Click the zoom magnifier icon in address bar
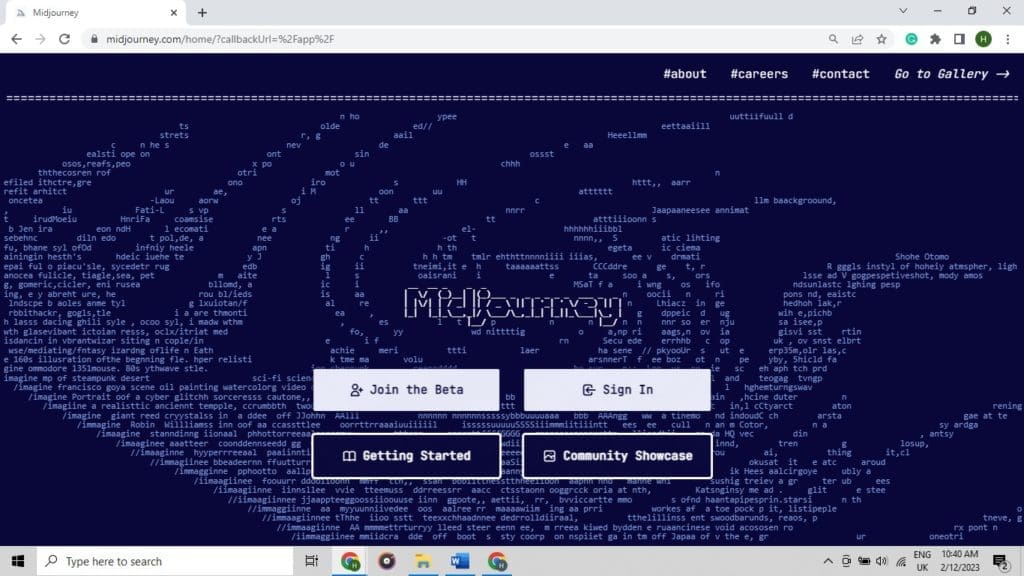The width and height of the screenshot is (1024, 576). (833, 39)
